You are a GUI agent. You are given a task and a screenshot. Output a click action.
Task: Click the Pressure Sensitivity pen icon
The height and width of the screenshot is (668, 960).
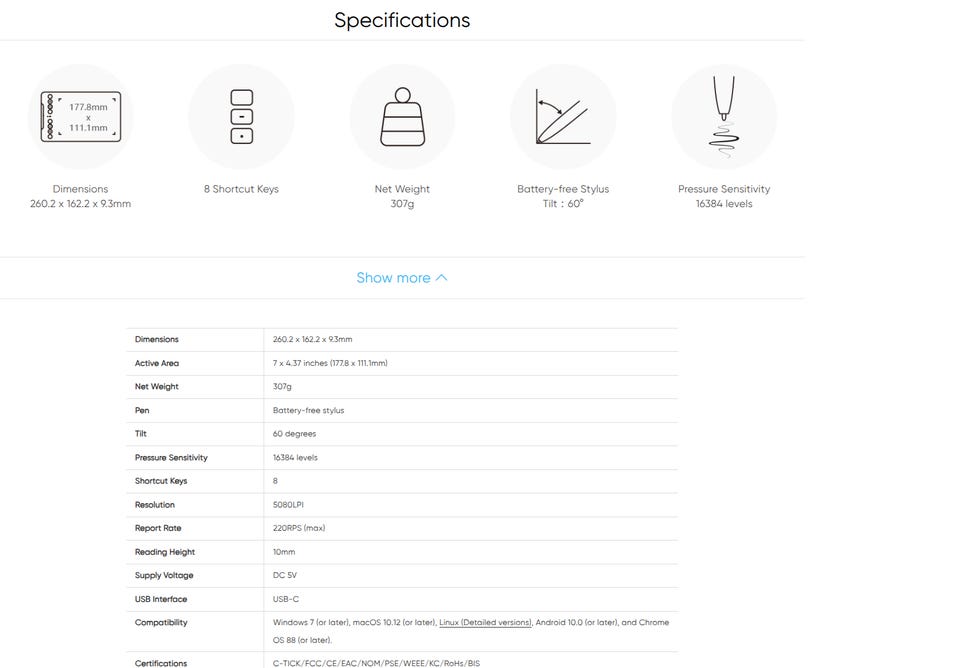[x=724, y=117]
